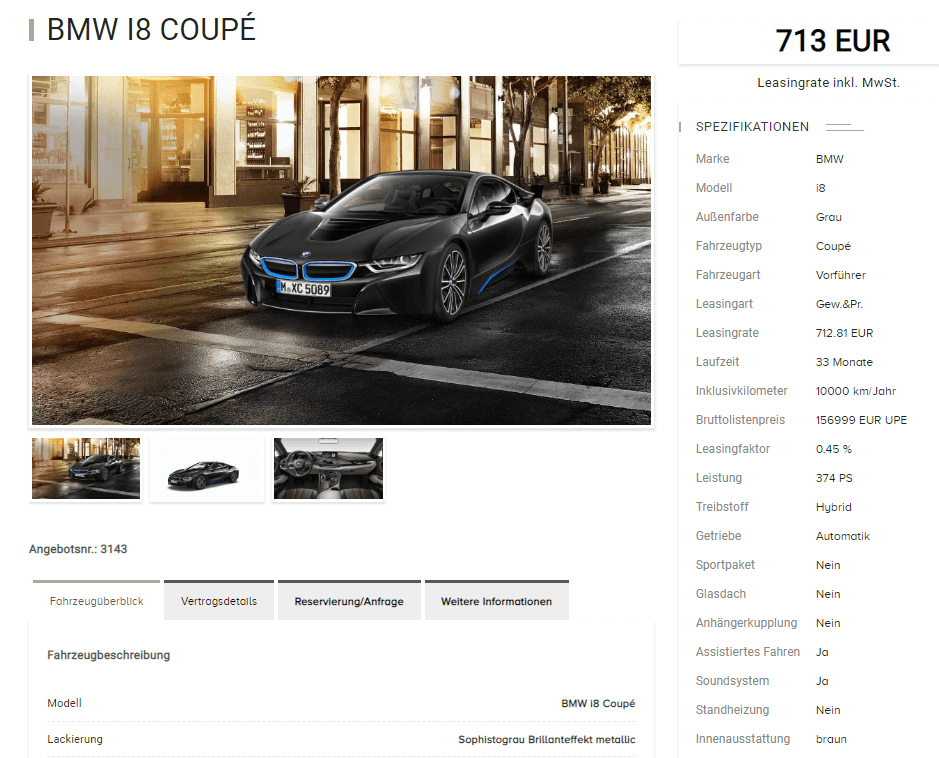Click the Soundsystem label
This screenshot has width=939, height=758.
[x=732, y=681]
